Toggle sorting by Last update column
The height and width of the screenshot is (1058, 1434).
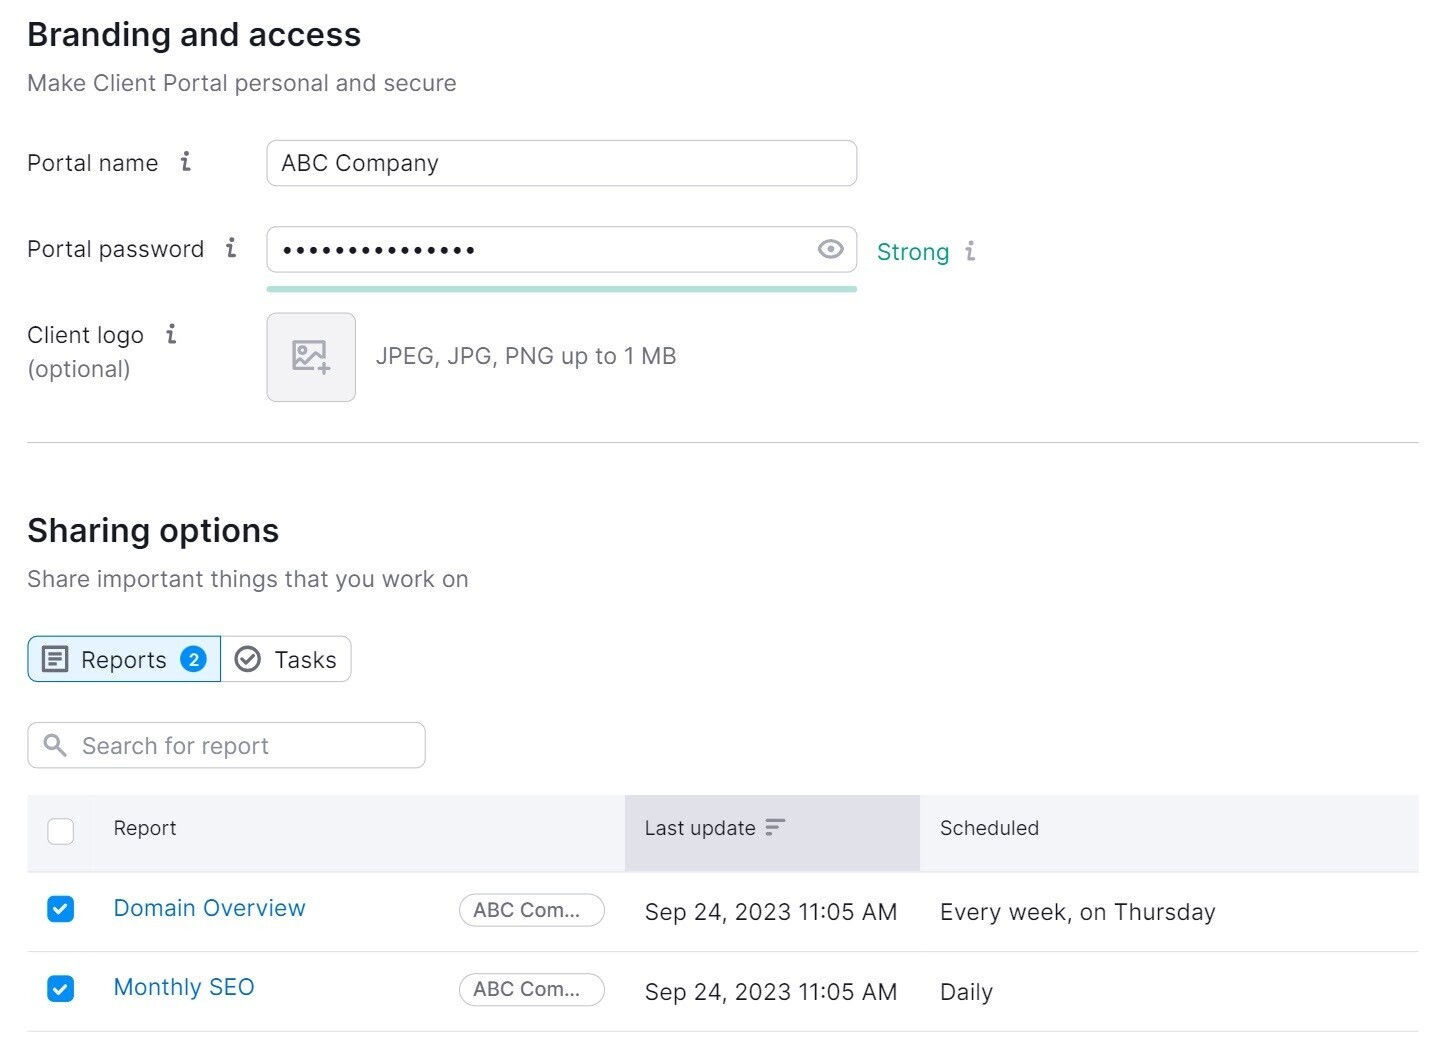pos(775,828)
